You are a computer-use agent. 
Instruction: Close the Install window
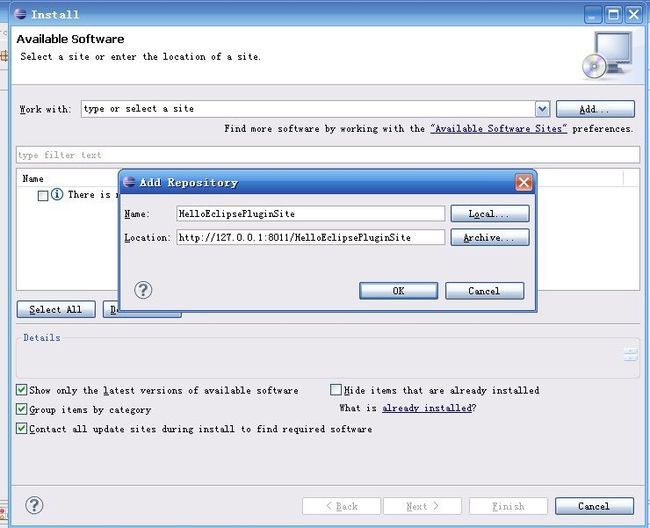634,15
